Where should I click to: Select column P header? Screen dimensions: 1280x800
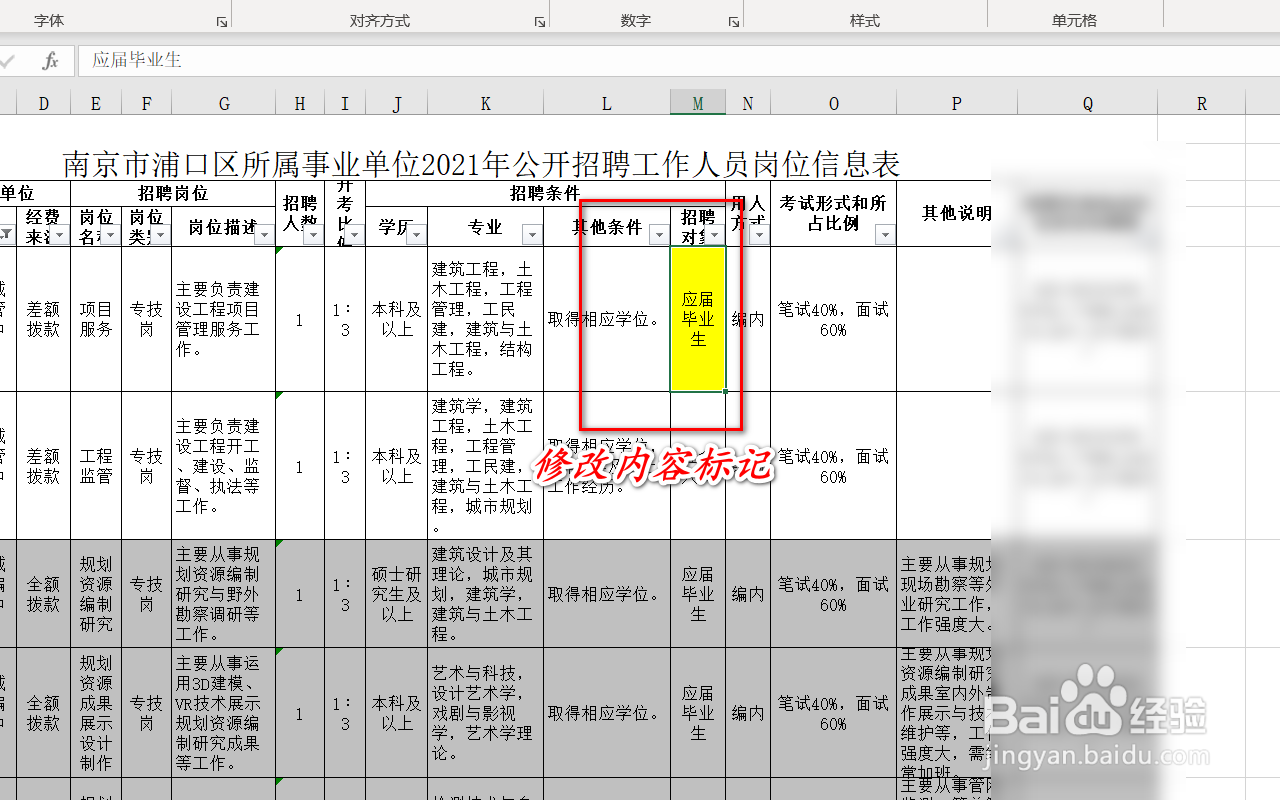957,103
